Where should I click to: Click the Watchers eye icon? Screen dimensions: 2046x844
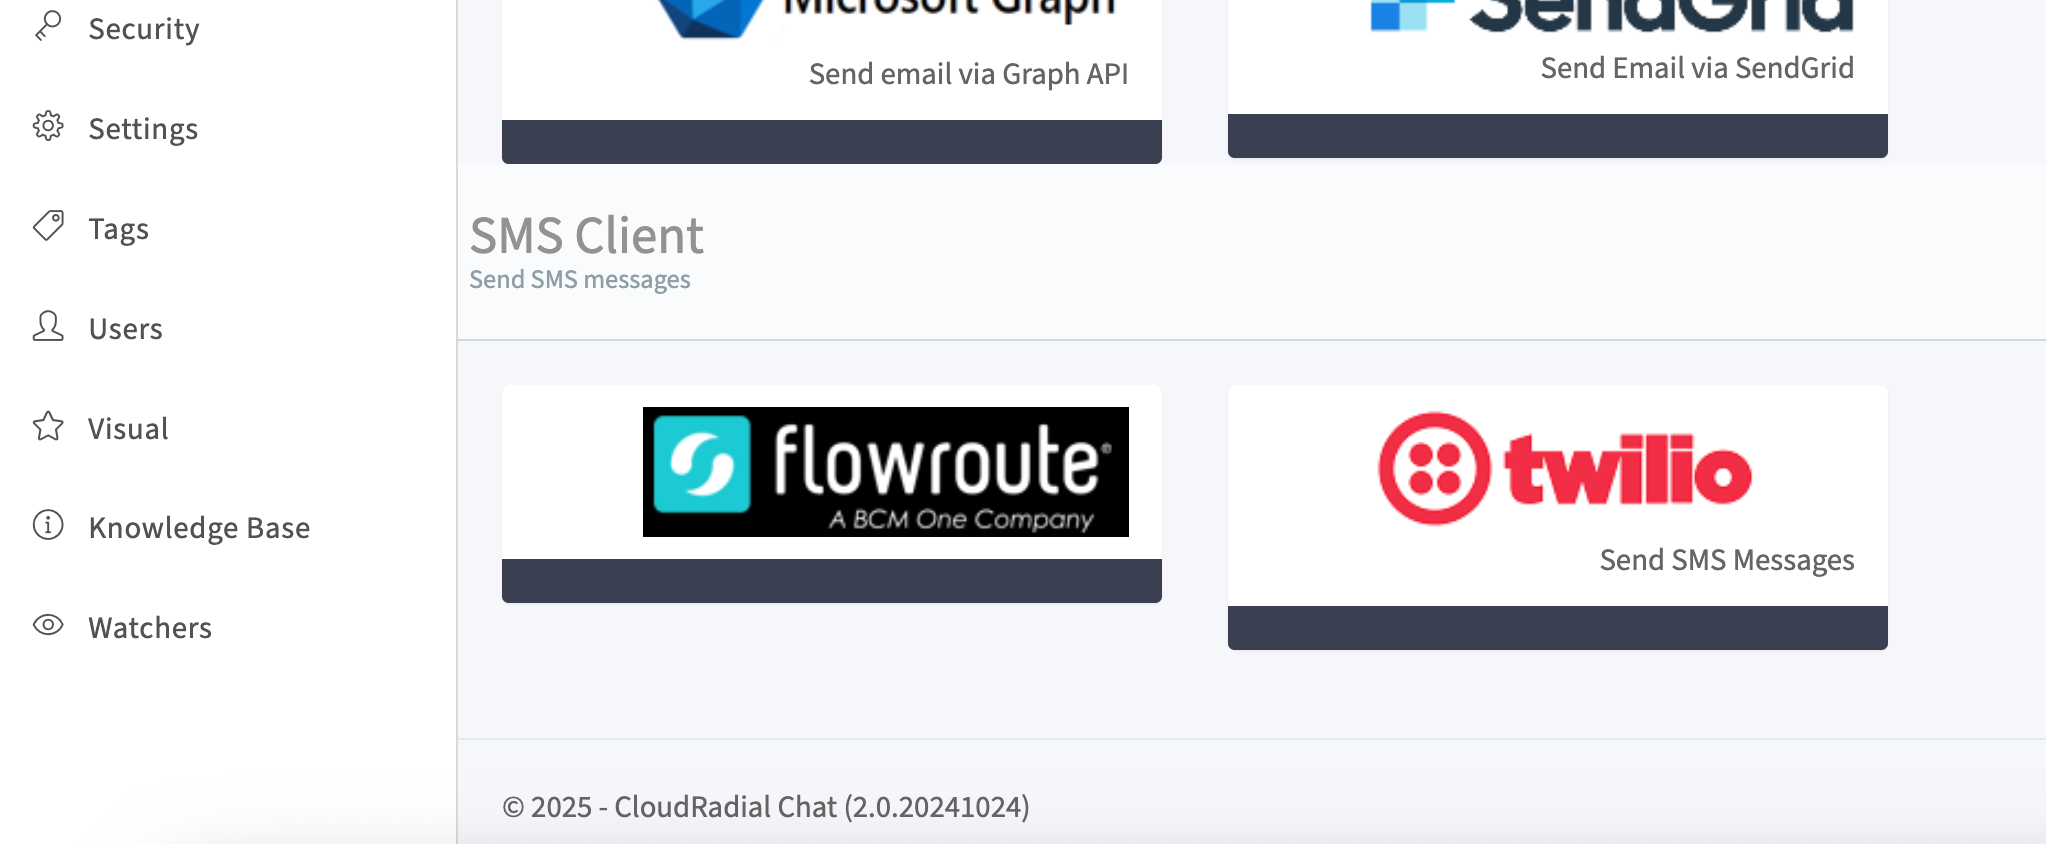coord(48,625)
